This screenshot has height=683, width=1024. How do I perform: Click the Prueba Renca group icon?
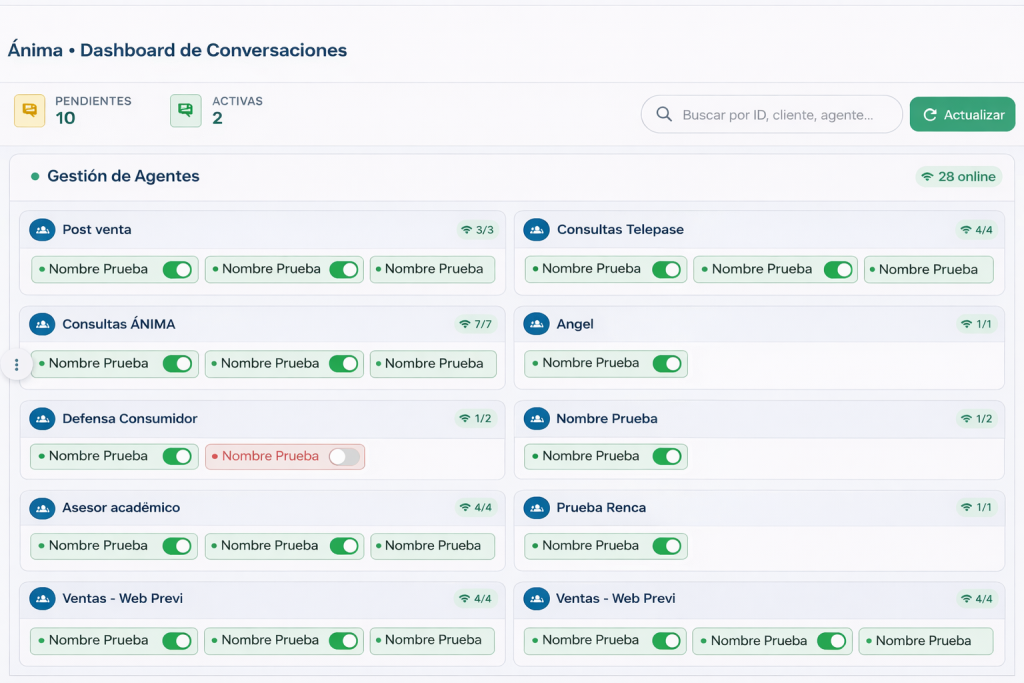537,508
